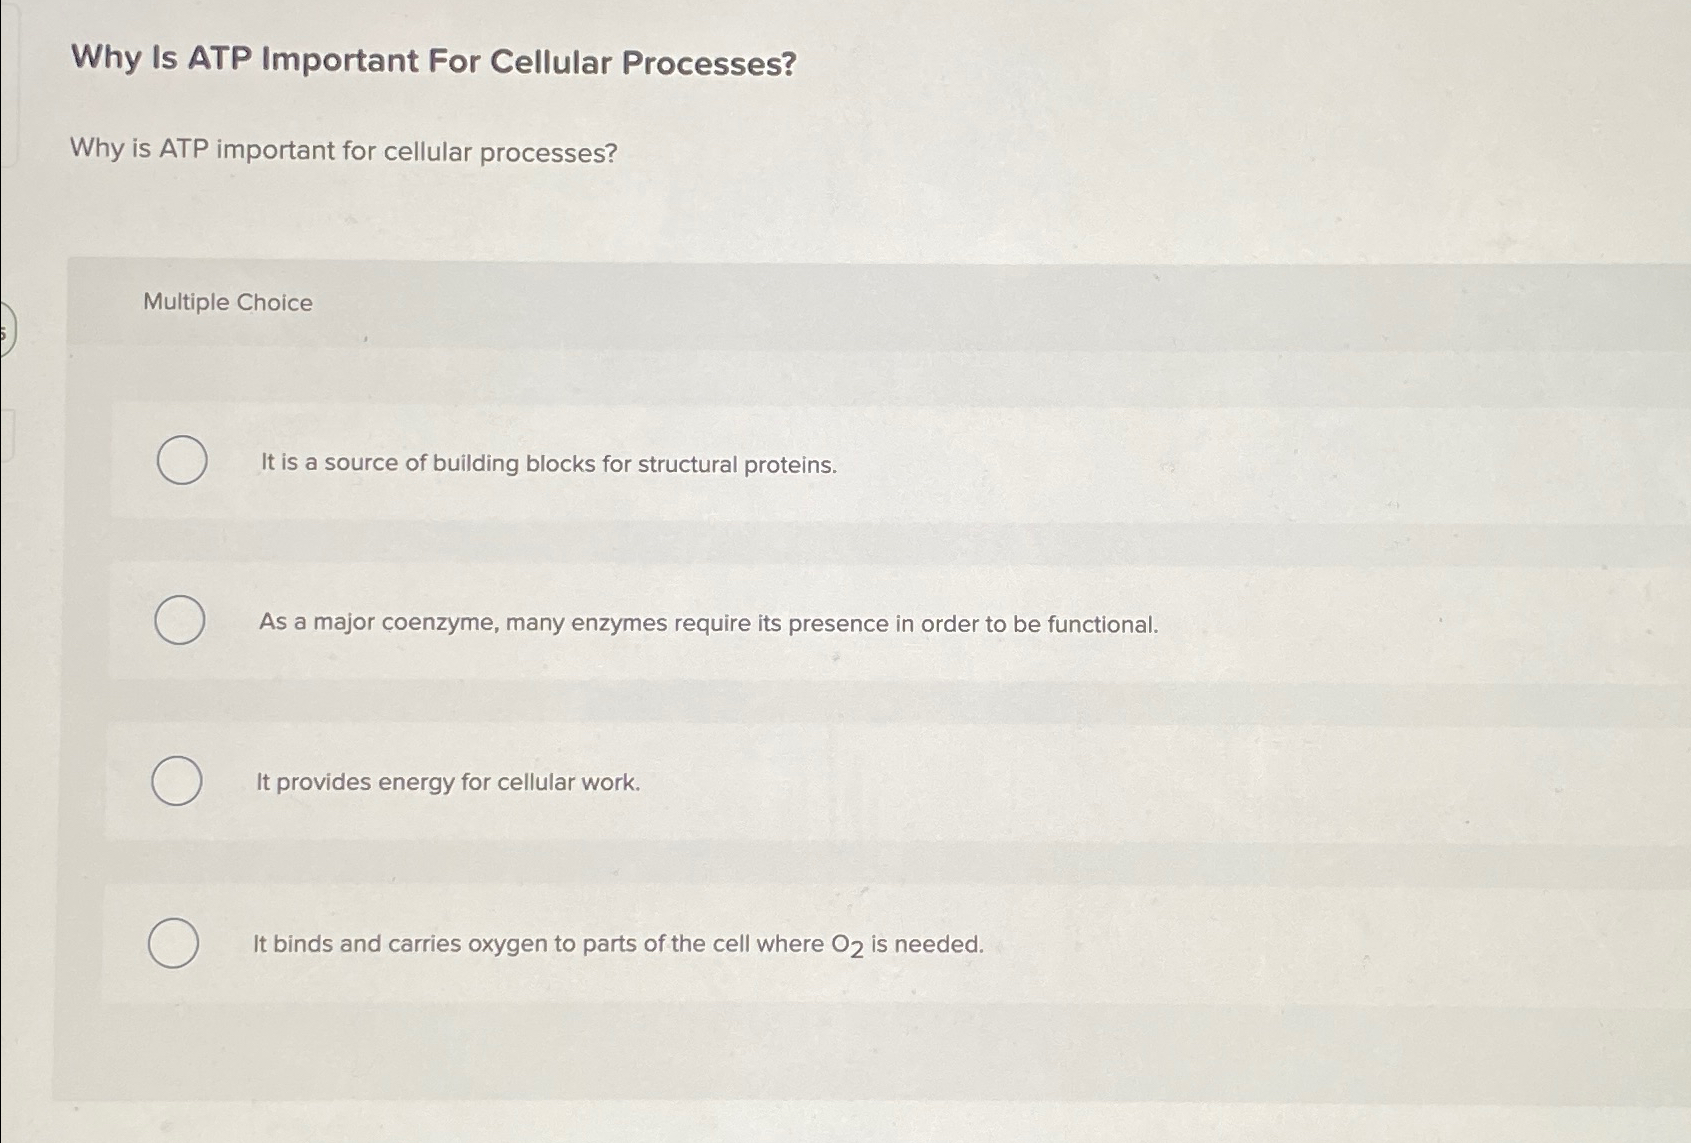Select 'It provides energy for cellular work'
Image resolution: width=1691 pixels, height=1143 pixels.
(176, 779)
